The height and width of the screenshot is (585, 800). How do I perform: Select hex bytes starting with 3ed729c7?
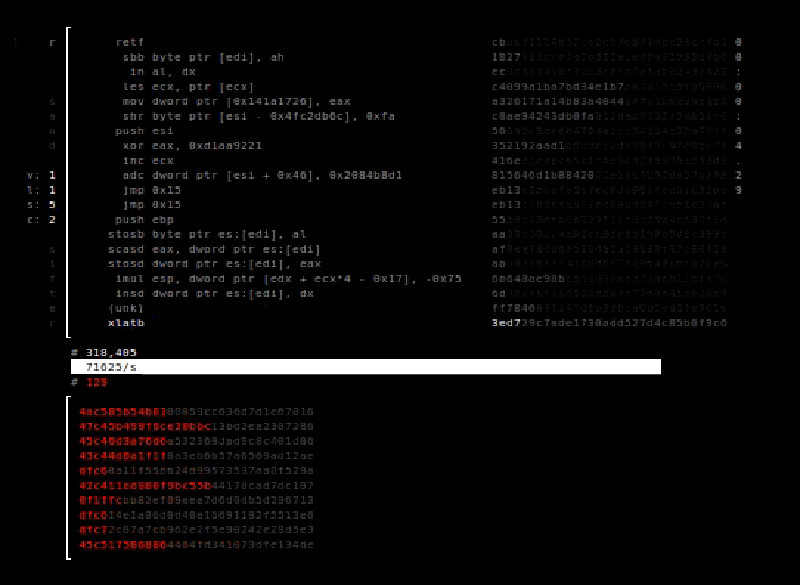click(609, 323)
